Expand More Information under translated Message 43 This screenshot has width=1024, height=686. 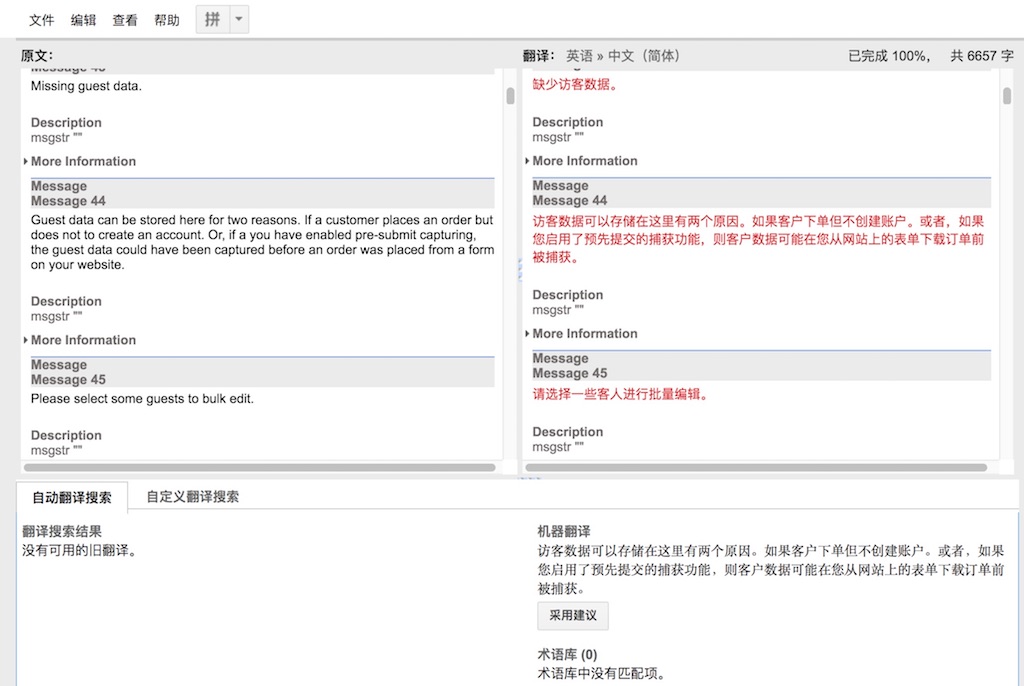(585, 161)
